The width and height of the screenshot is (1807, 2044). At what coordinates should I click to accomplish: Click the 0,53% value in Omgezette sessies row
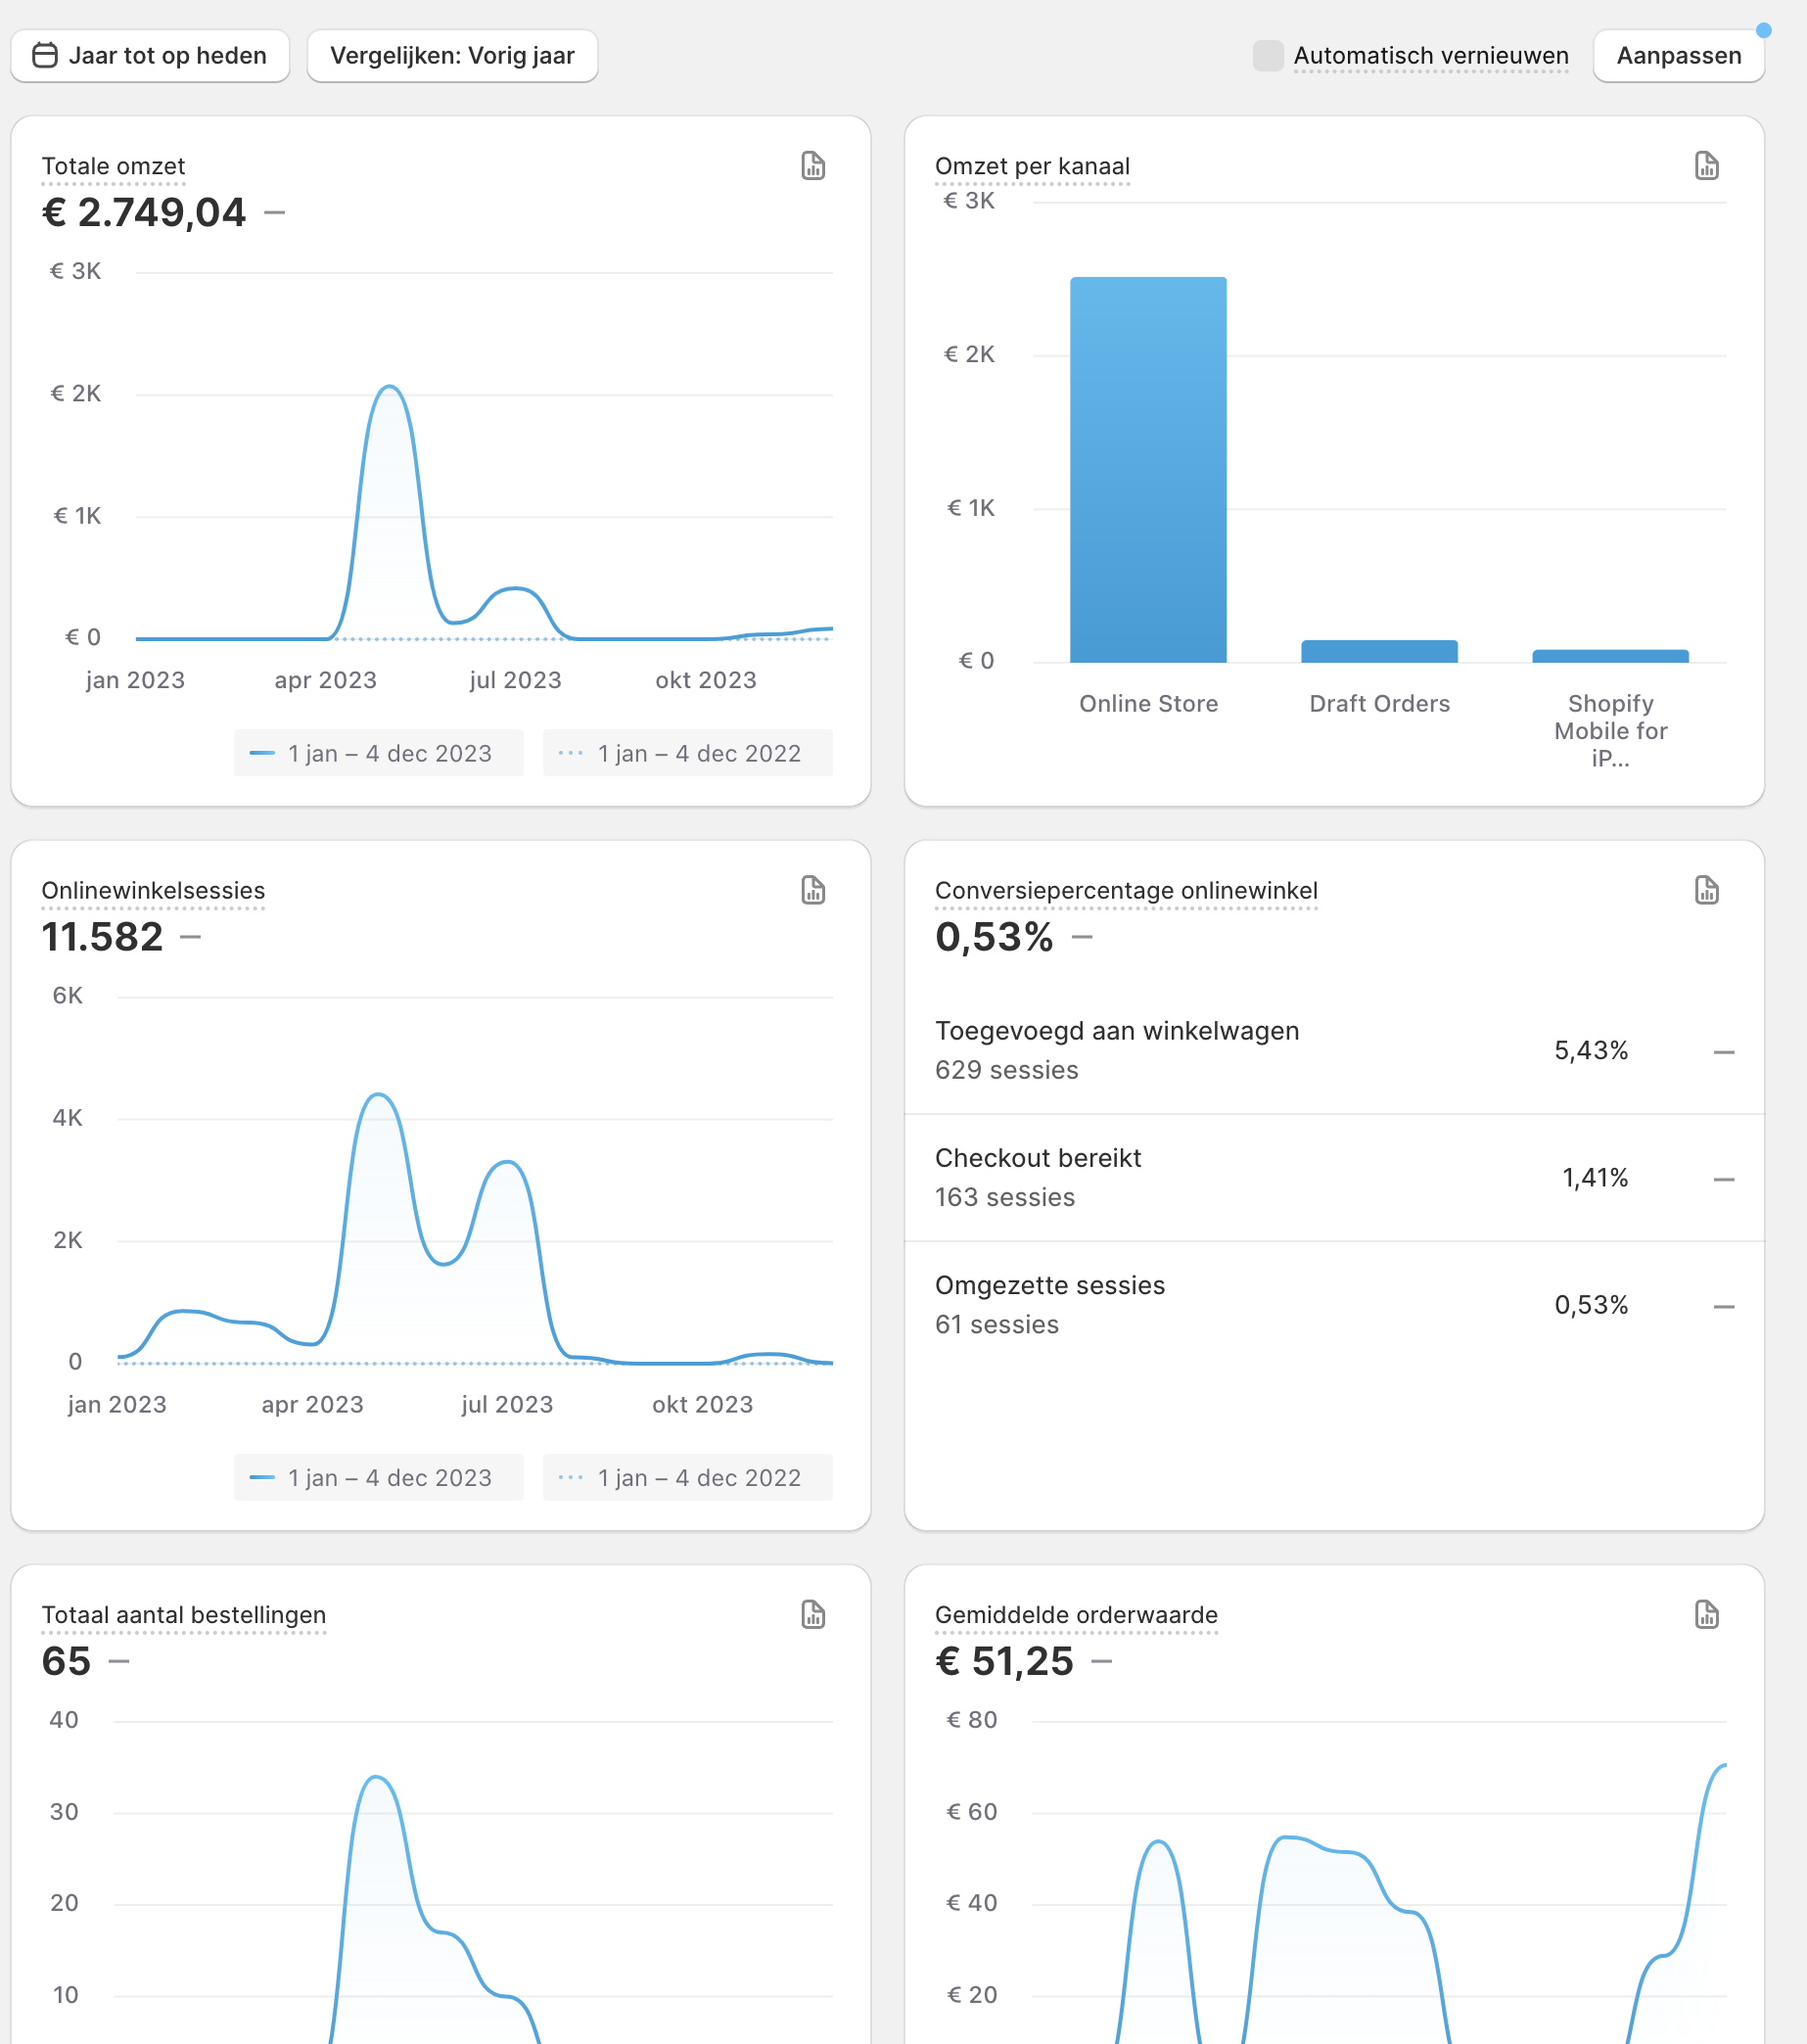(1590, 1305)
